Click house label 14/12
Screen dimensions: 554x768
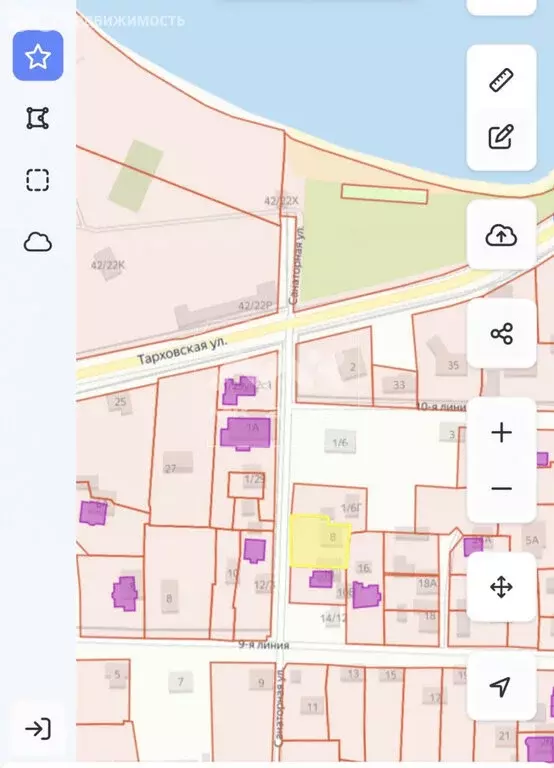click(x=333, y=618)
